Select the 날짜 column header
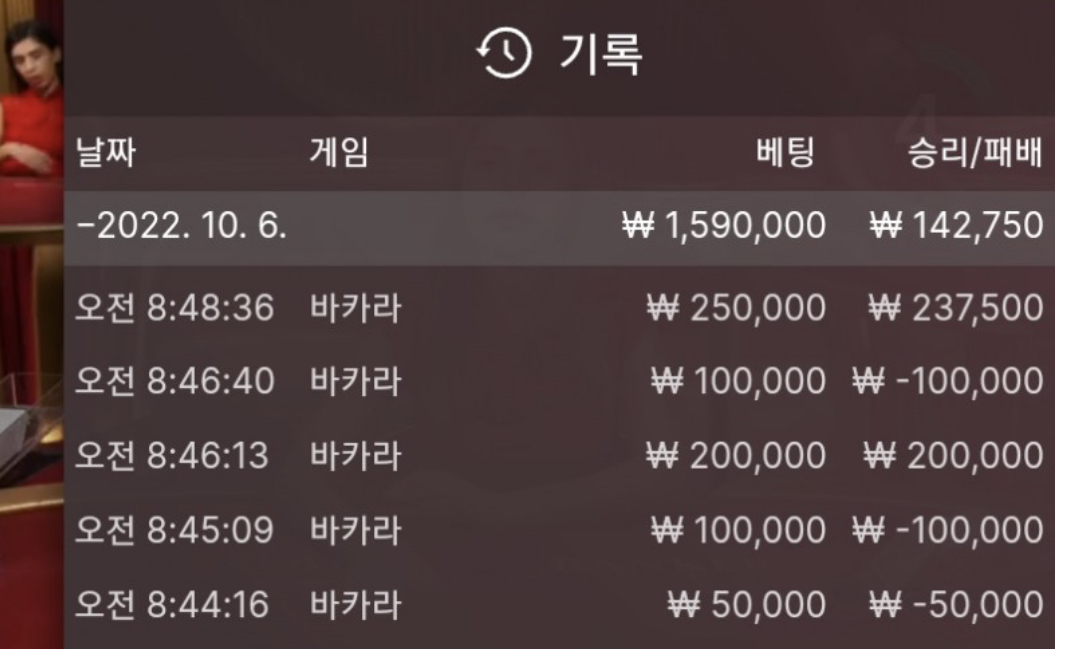 [105, 153]
